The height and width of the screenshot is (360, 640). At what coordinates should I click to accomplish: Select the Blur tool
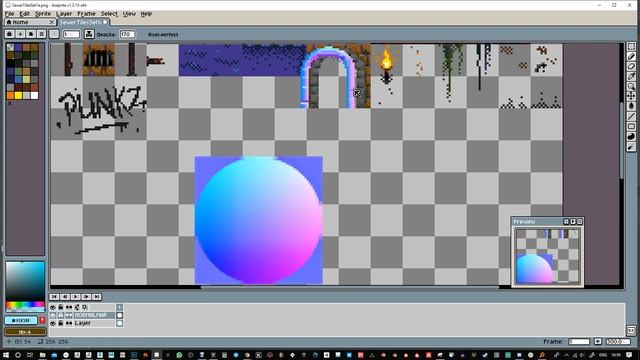click(631, 147)
